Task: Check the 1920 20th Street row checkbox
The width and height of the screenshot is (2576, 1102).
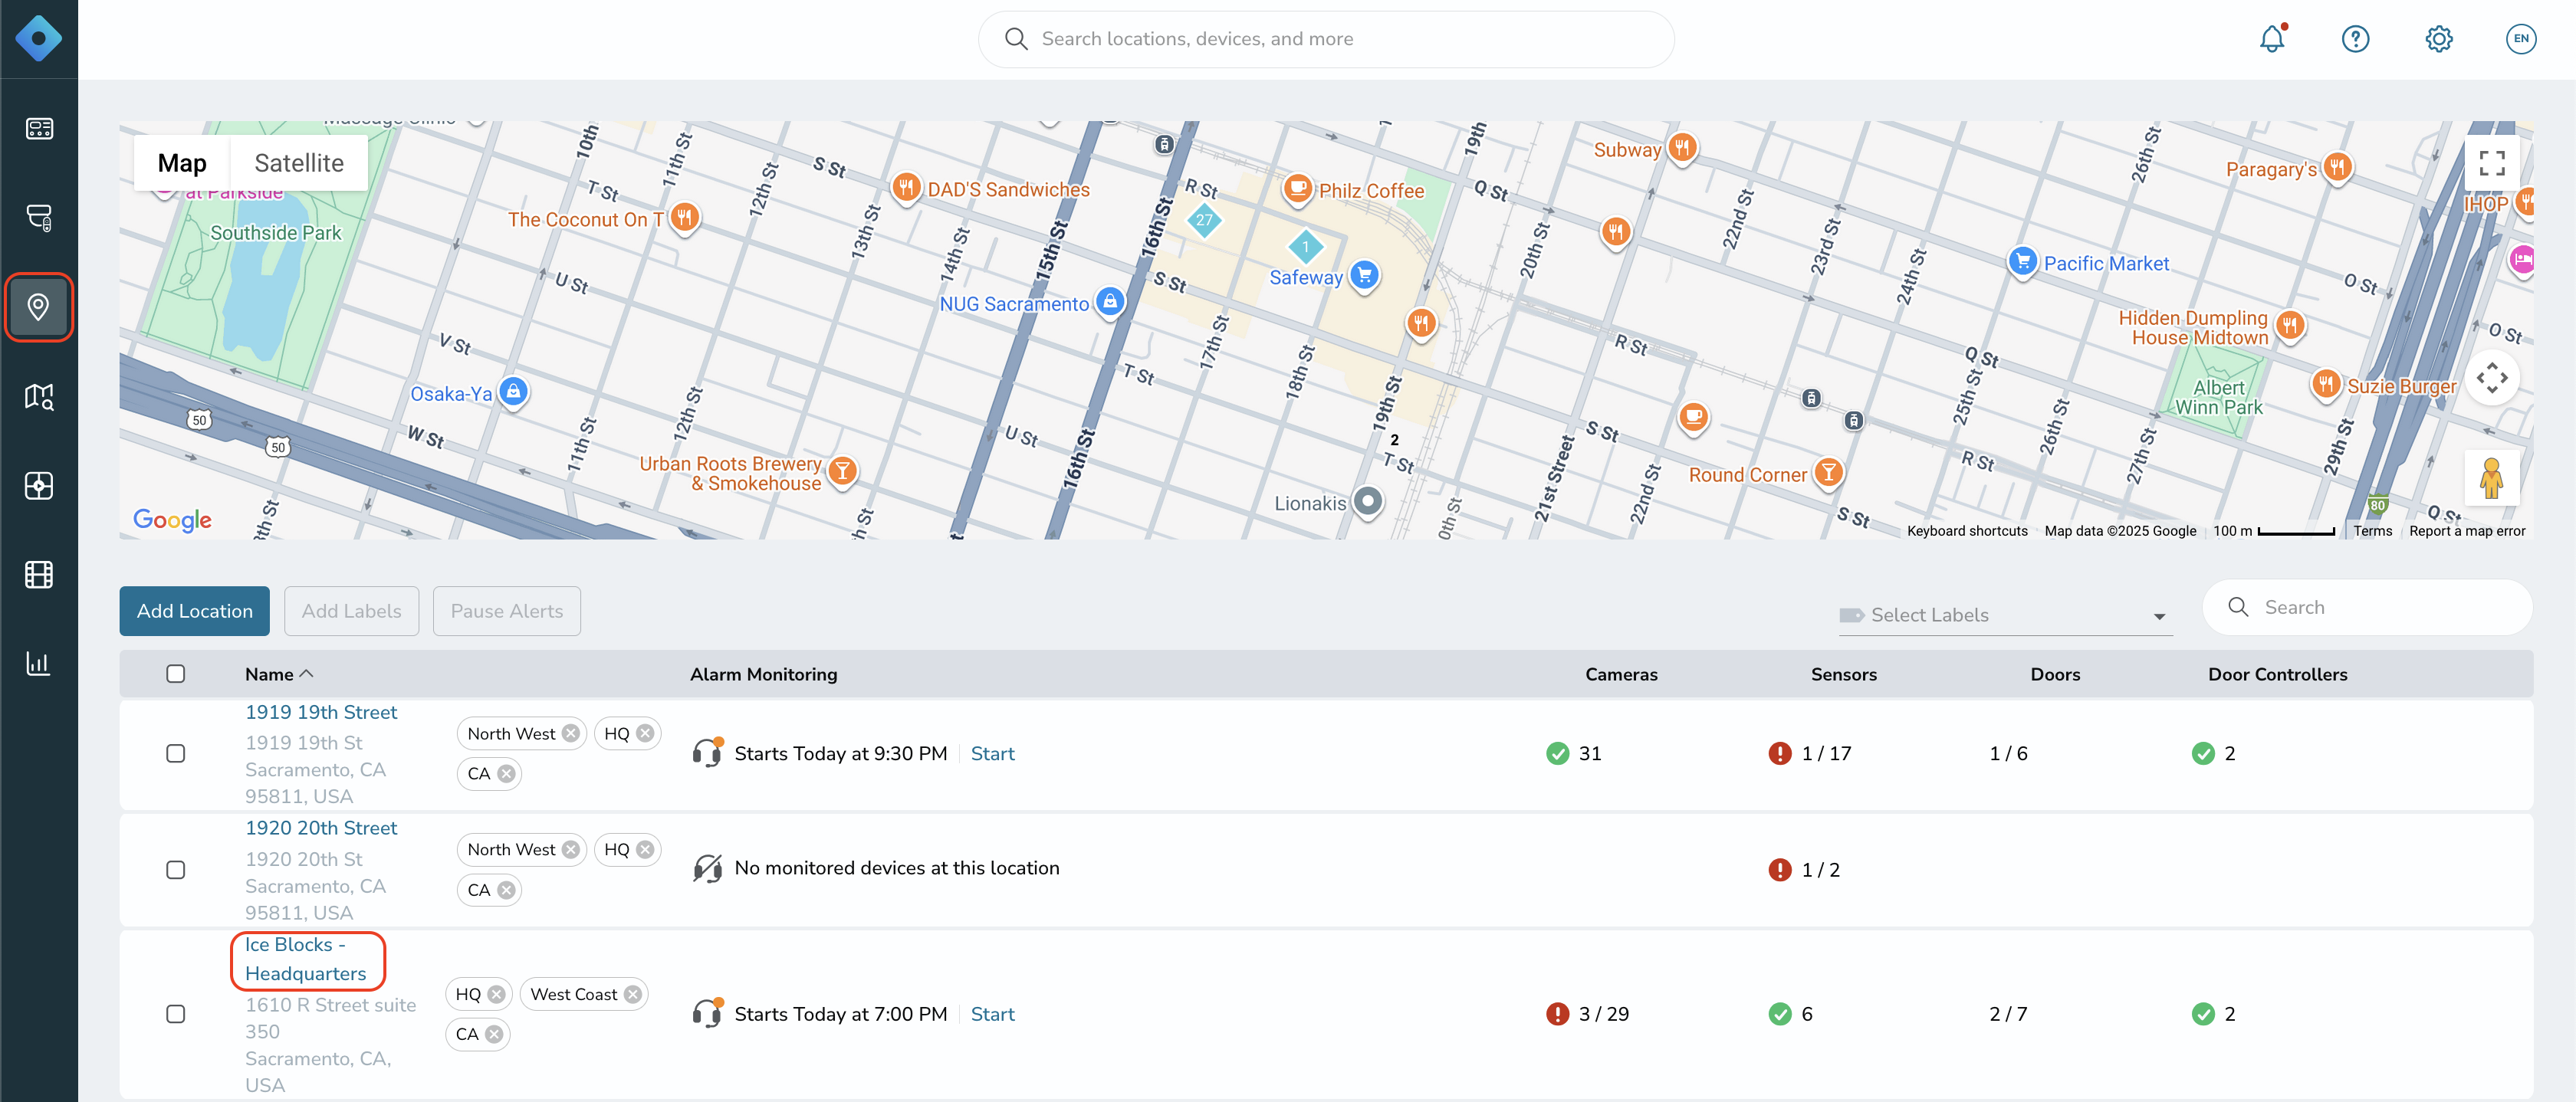Action: click(x=175, y=869)
